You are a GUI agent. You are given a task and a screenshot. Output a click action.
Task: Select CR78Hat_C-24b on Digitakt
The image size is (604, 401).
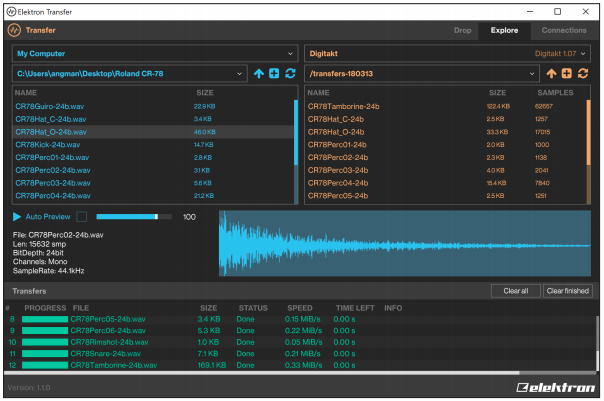tap(446, 119)
